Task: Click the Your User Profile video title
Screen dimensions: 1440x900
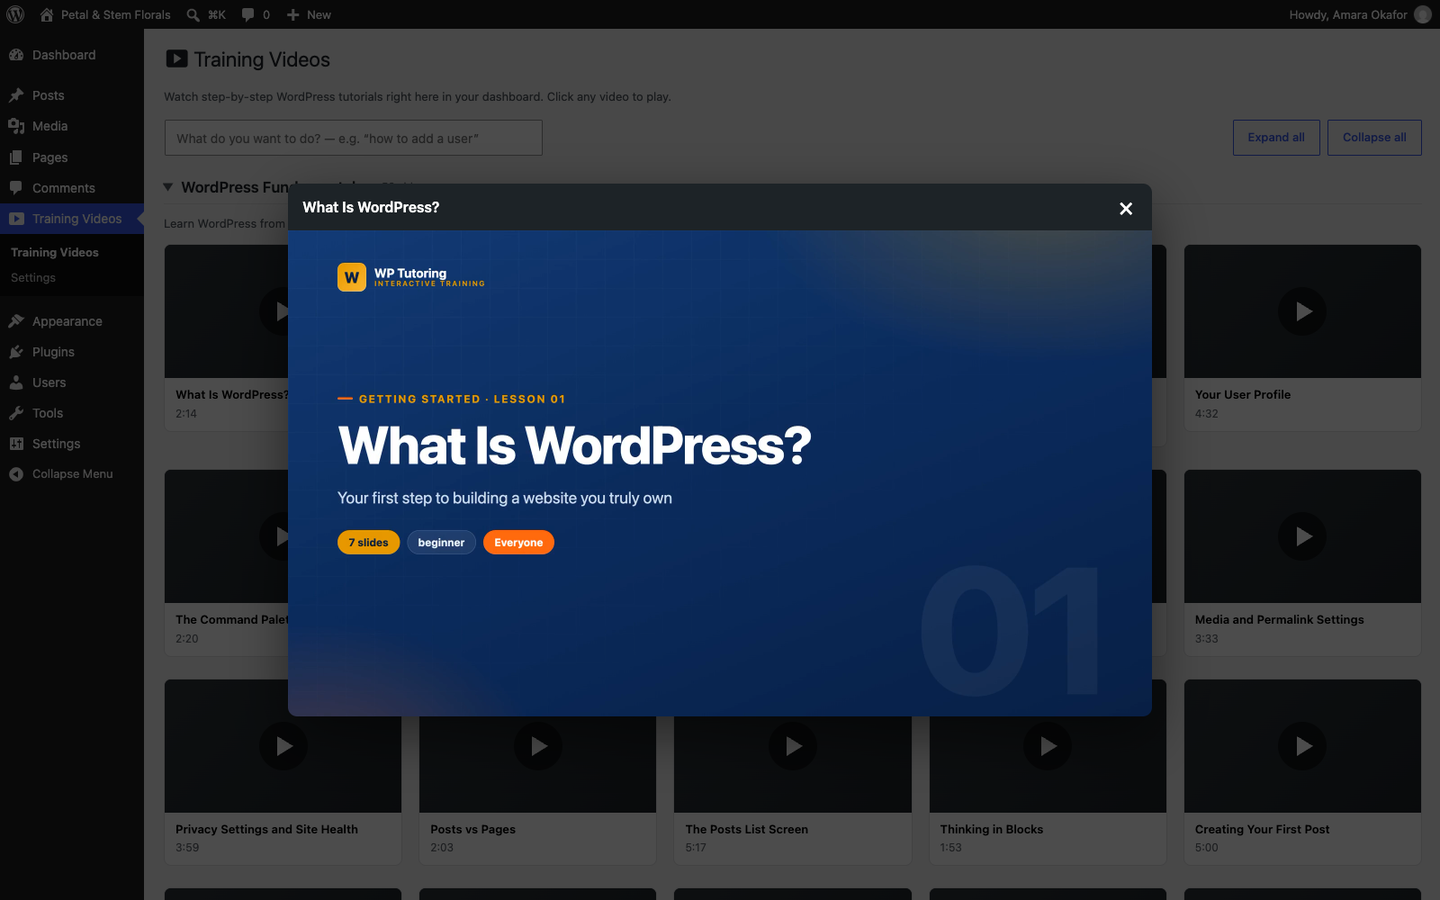Action: 1242,395
